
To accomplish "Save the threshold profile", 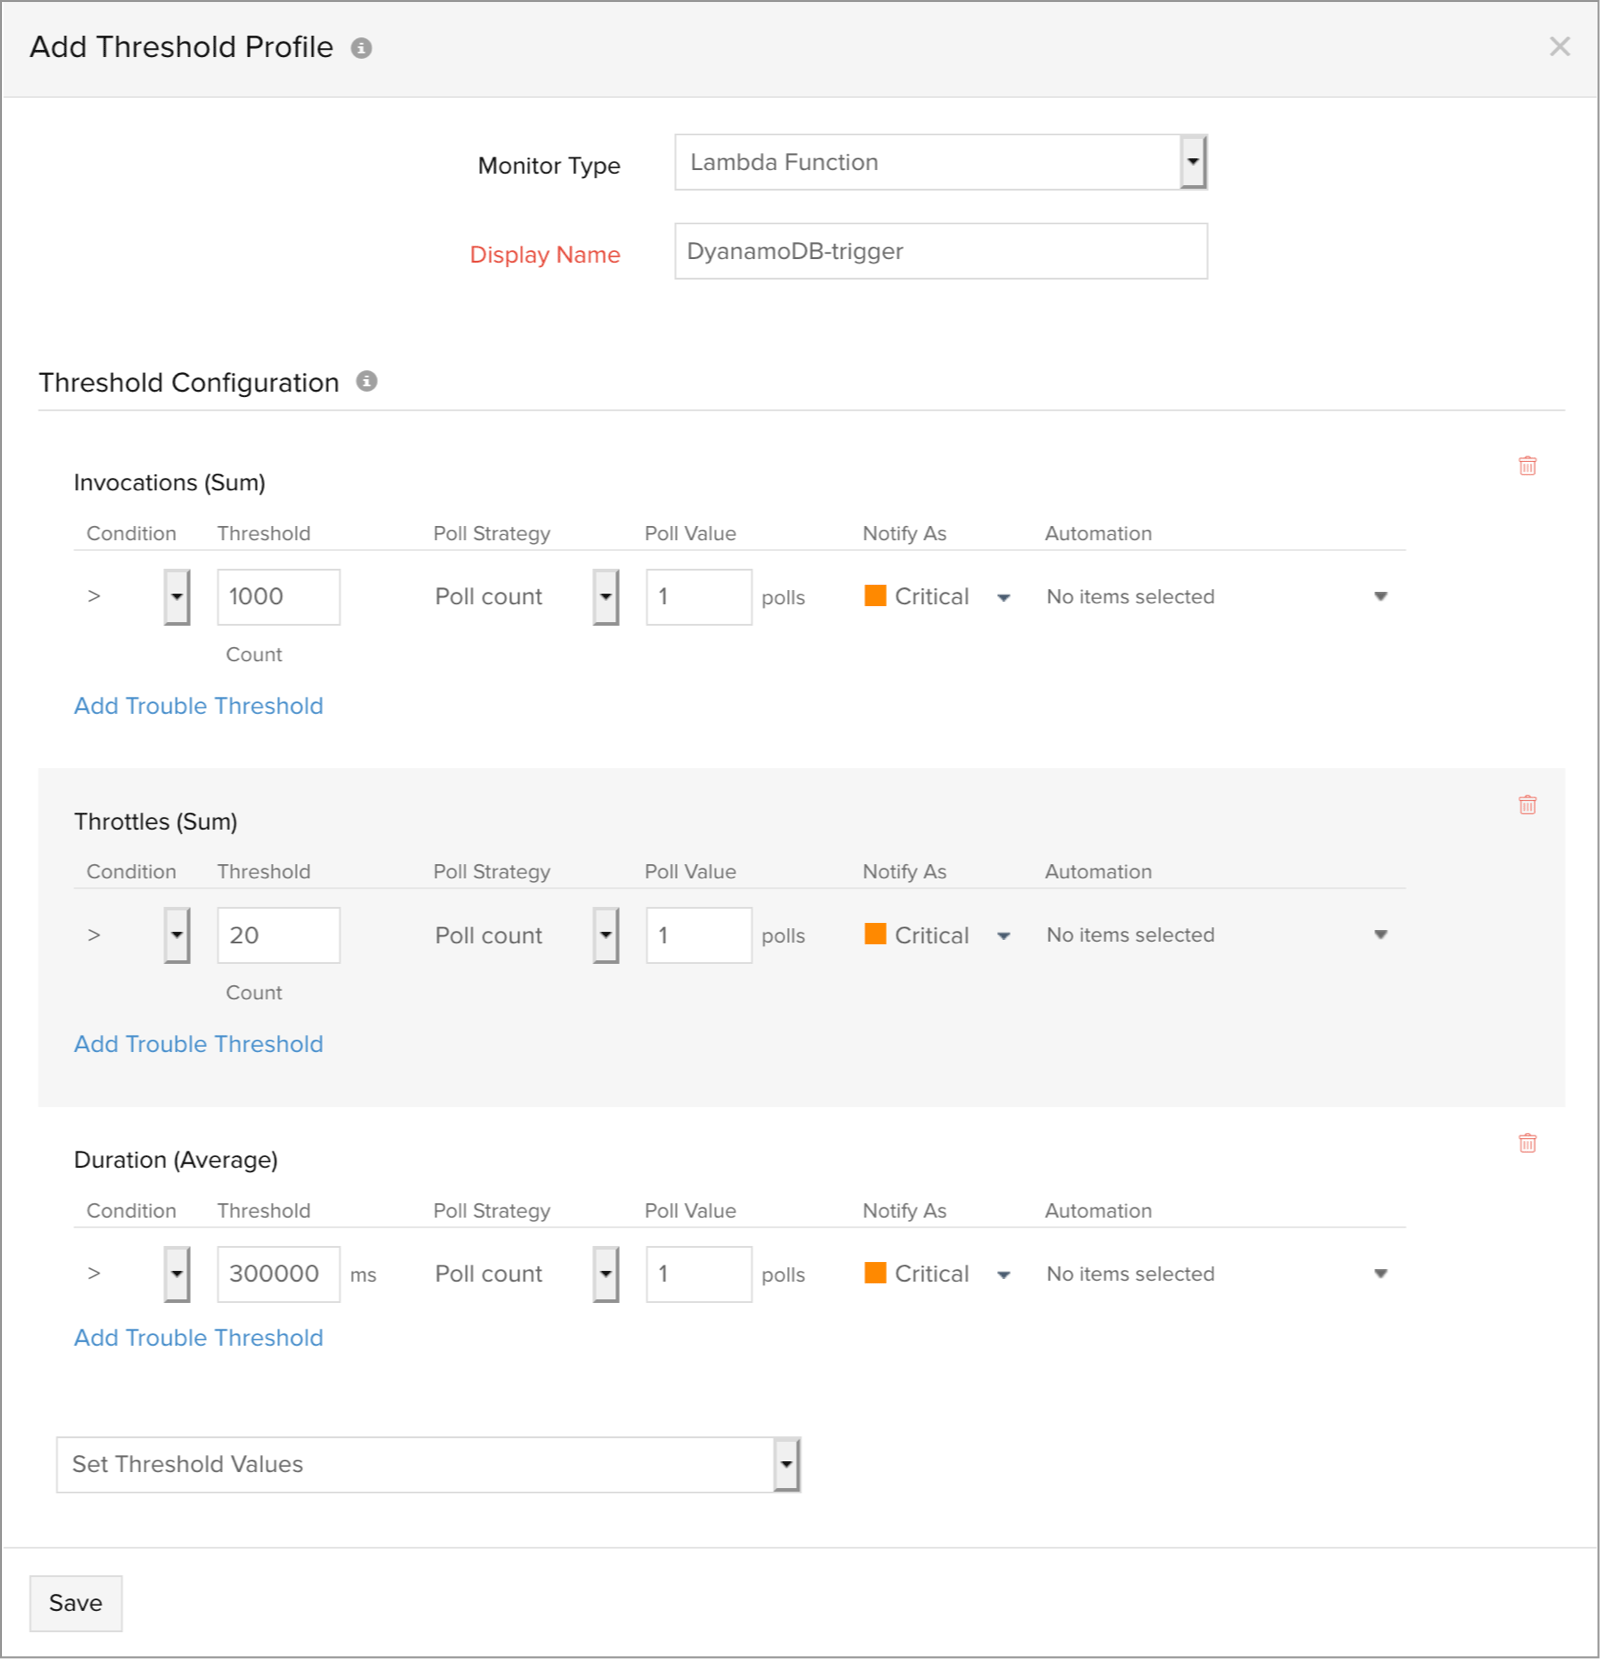I will [75, 1603].
